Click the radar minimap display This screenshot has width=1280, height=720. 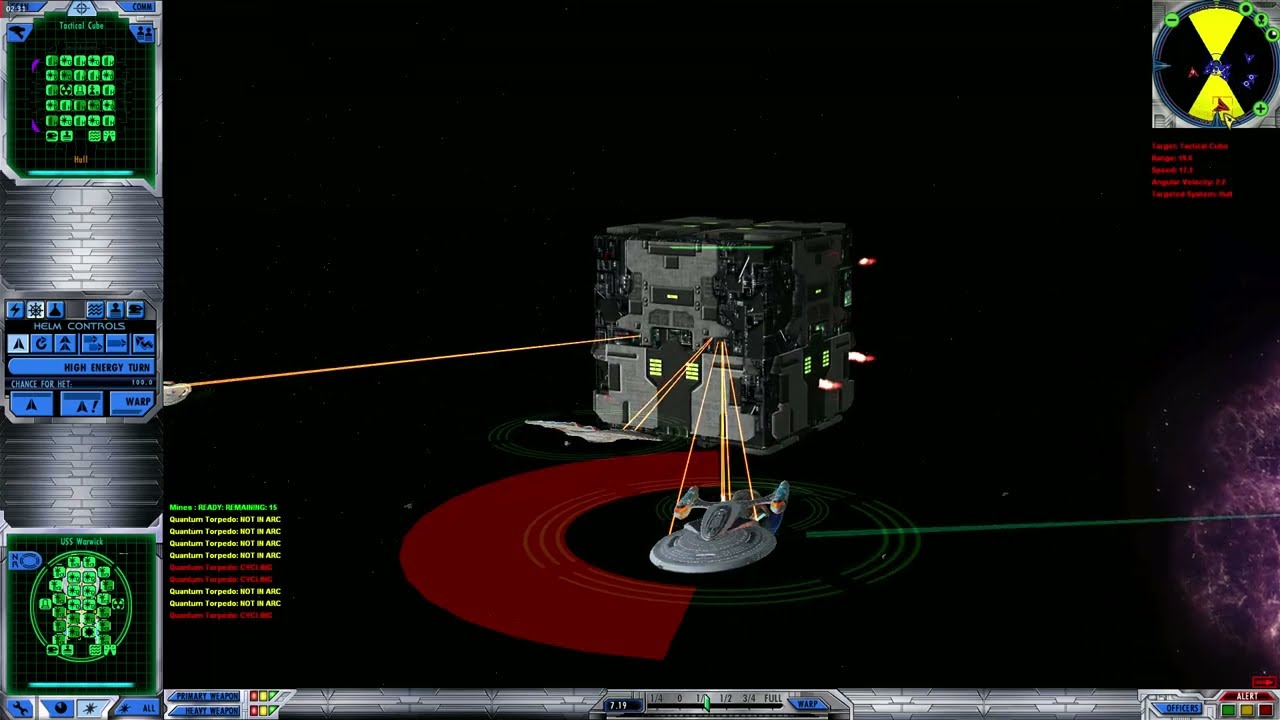click(x=1216, y=66)
